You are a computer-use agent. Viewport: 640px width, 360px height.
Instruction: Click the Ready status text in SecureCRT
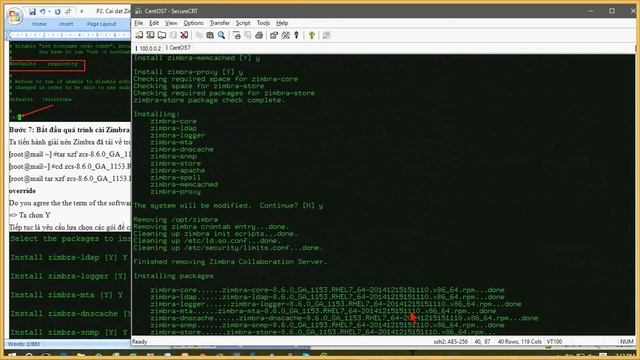tap(140, 342)
